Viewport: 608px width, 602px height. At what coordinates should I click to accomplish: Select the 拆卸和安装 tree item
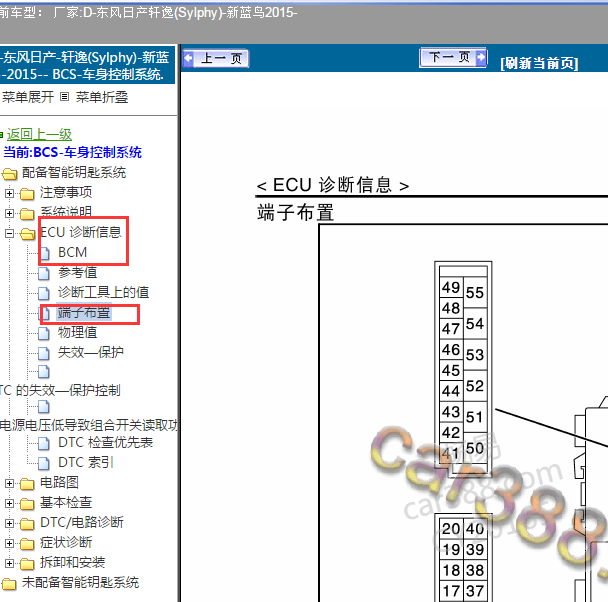73,562
